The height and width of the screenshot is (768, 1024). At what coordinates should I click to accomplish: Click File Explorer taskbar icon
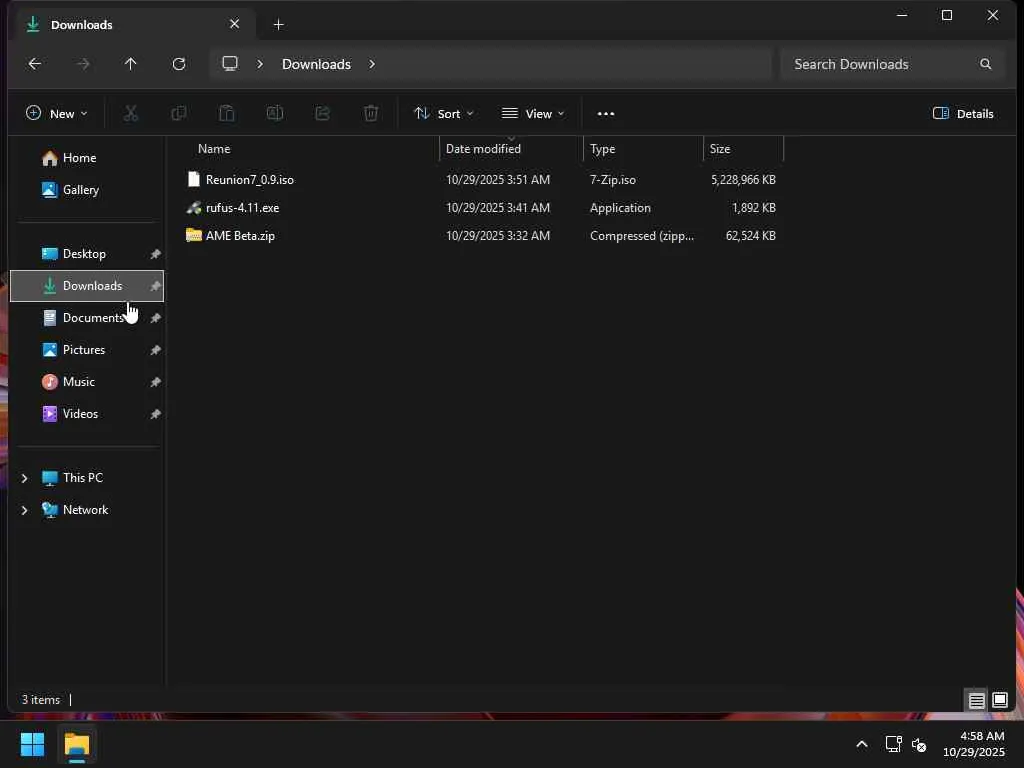pos(77,744)
